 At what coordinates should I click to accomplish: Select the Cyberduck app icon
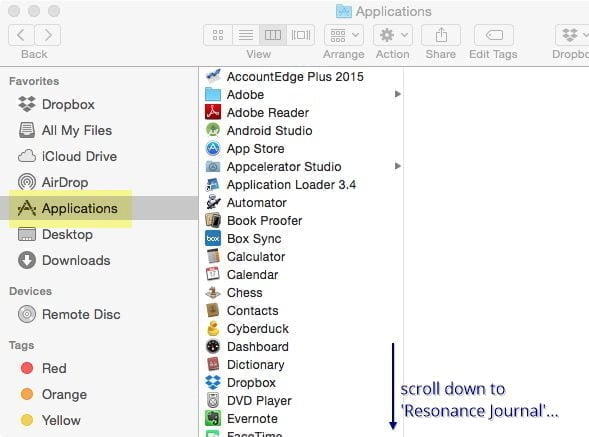pyautogui.click(x=213, y=328)
